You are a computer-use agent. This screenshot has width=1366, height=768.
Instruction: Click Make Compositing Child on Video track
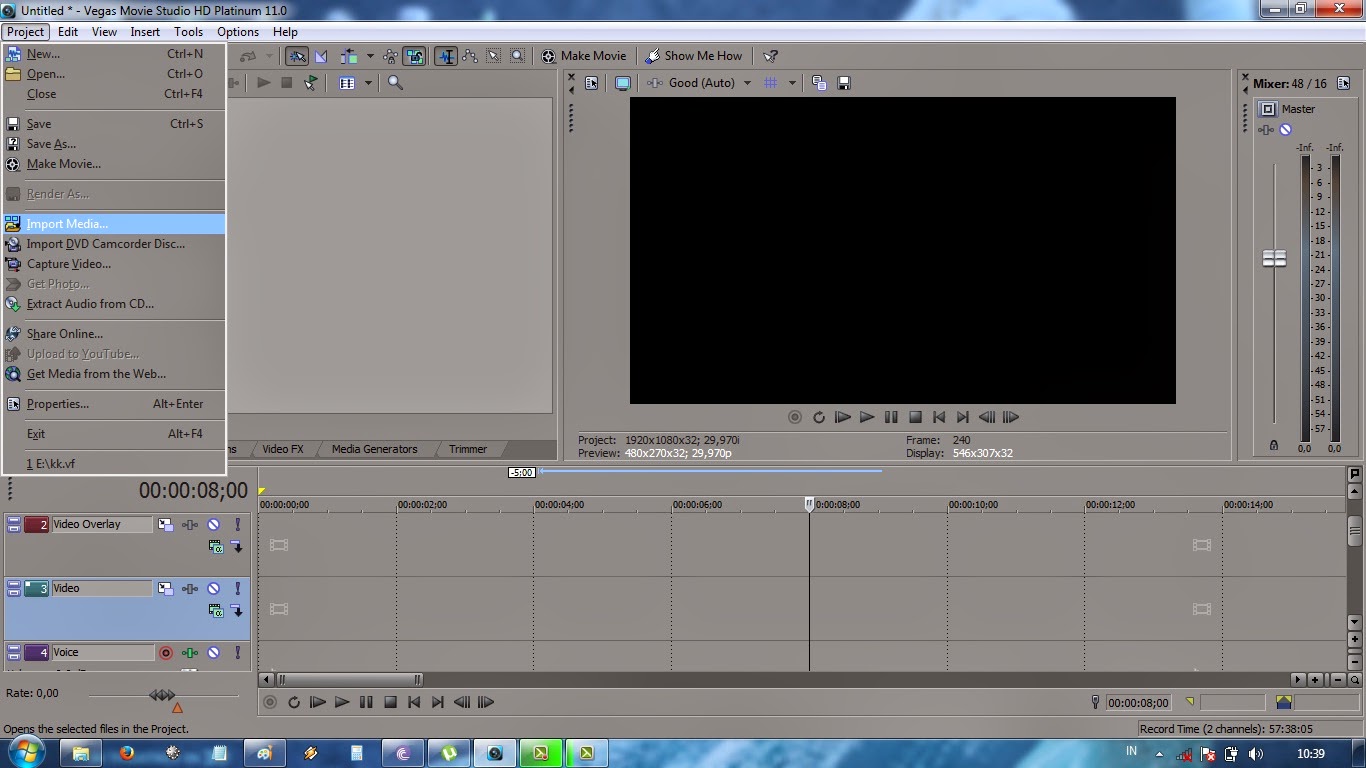pos(237,610)
